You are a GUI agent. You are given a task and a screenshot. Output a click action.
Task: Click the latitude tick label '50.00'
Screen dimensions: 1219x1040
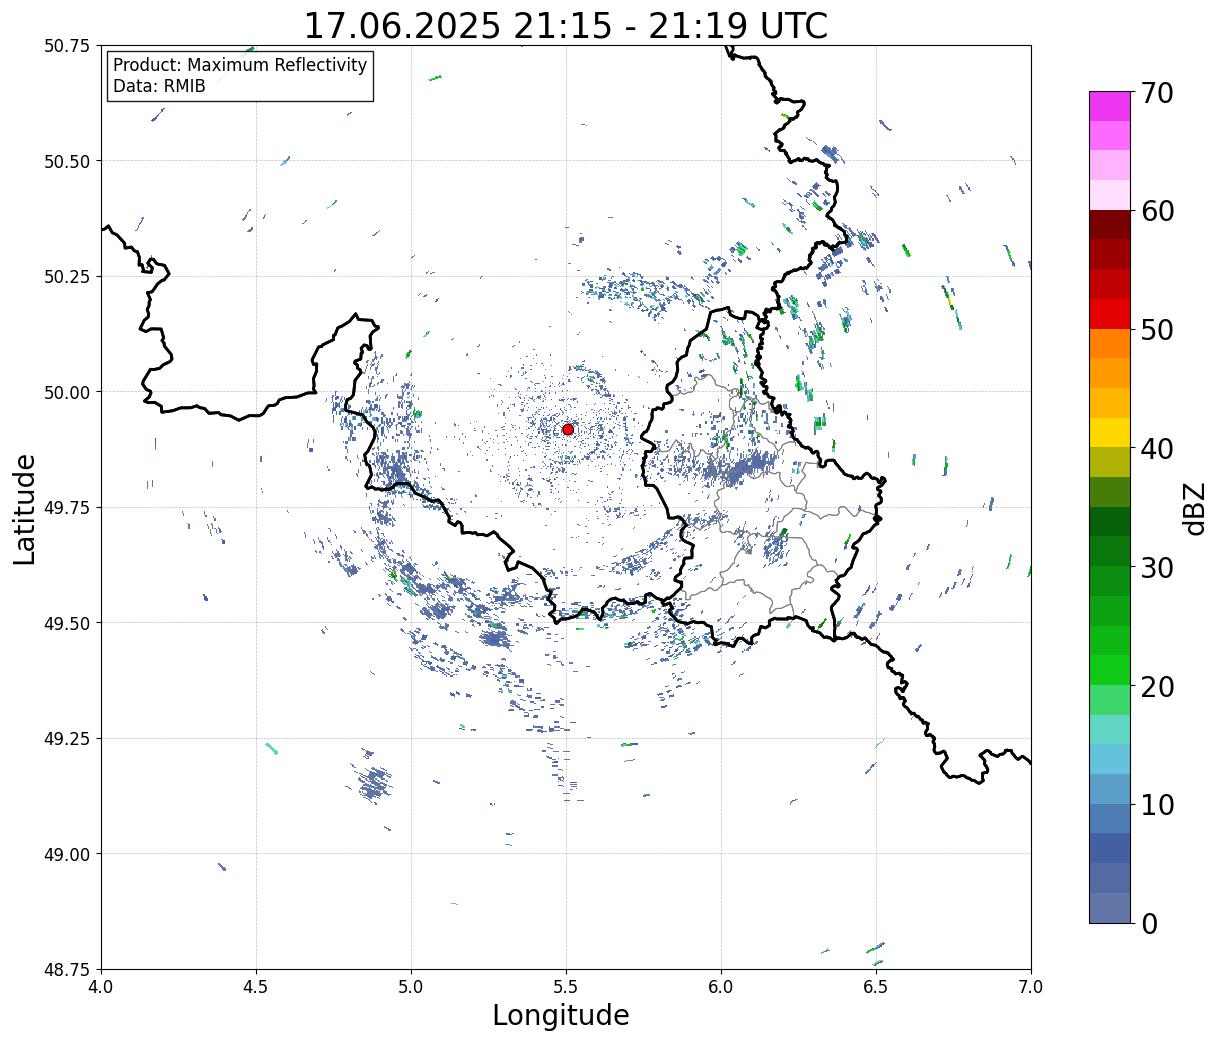coord(67,392)
